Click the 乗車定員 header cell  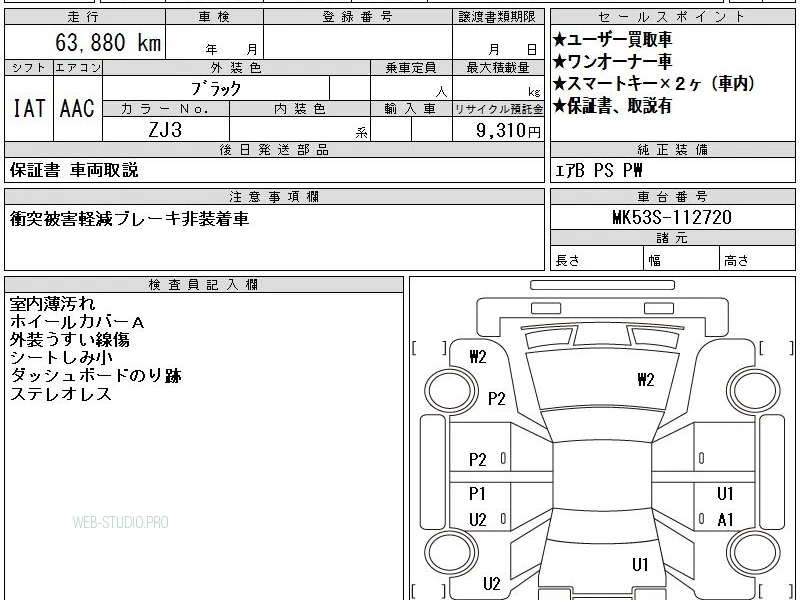[x=411, y=68]
